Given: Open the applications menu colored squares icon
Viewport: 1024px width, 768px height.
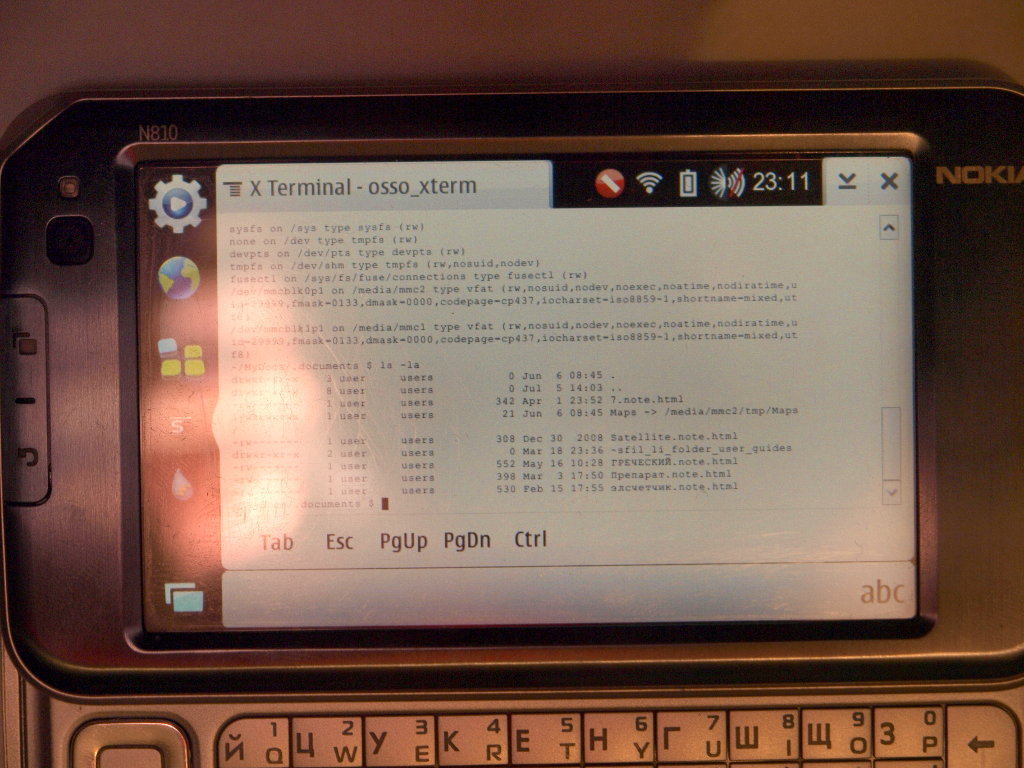Looking at the screenshot, I should [180, 357].
